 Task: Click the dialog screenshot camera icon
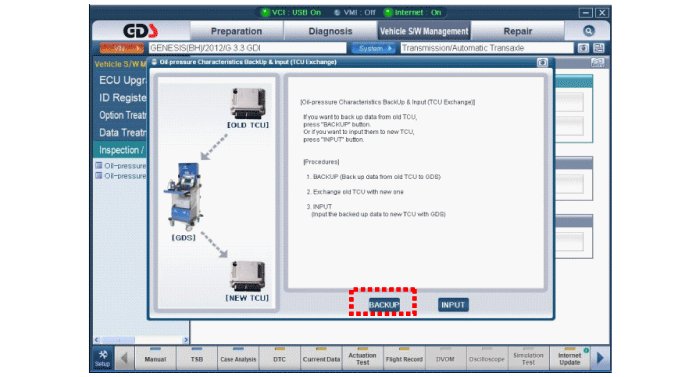point(542,63)
